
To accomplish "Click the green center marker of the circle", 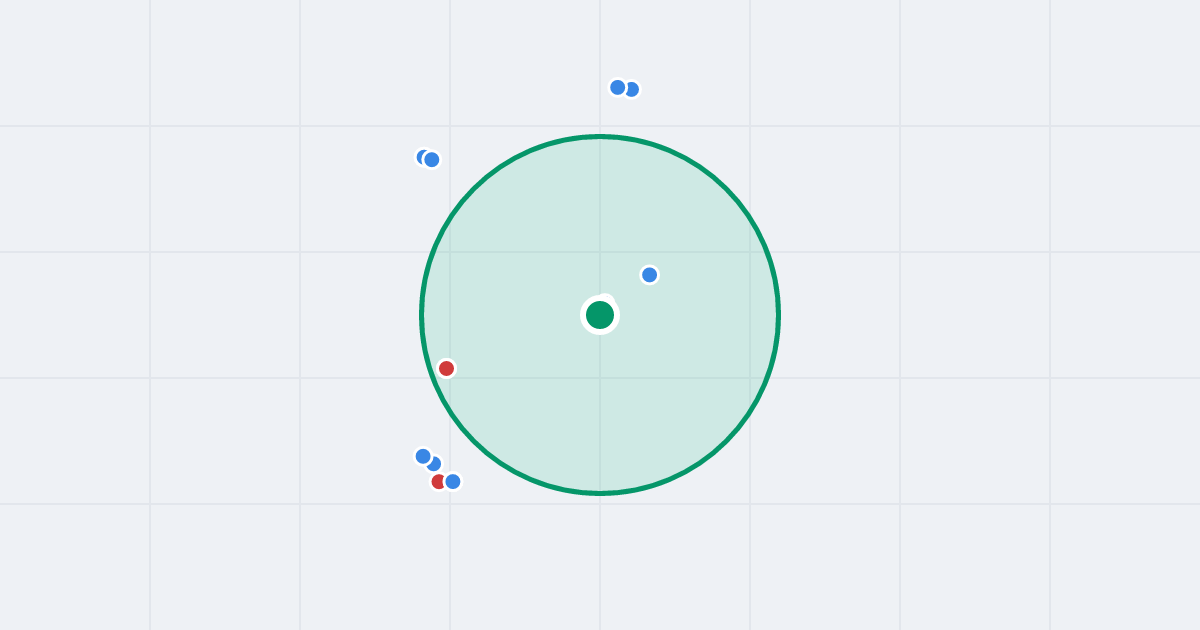I will pyautogui.click(x=600, y=315).
